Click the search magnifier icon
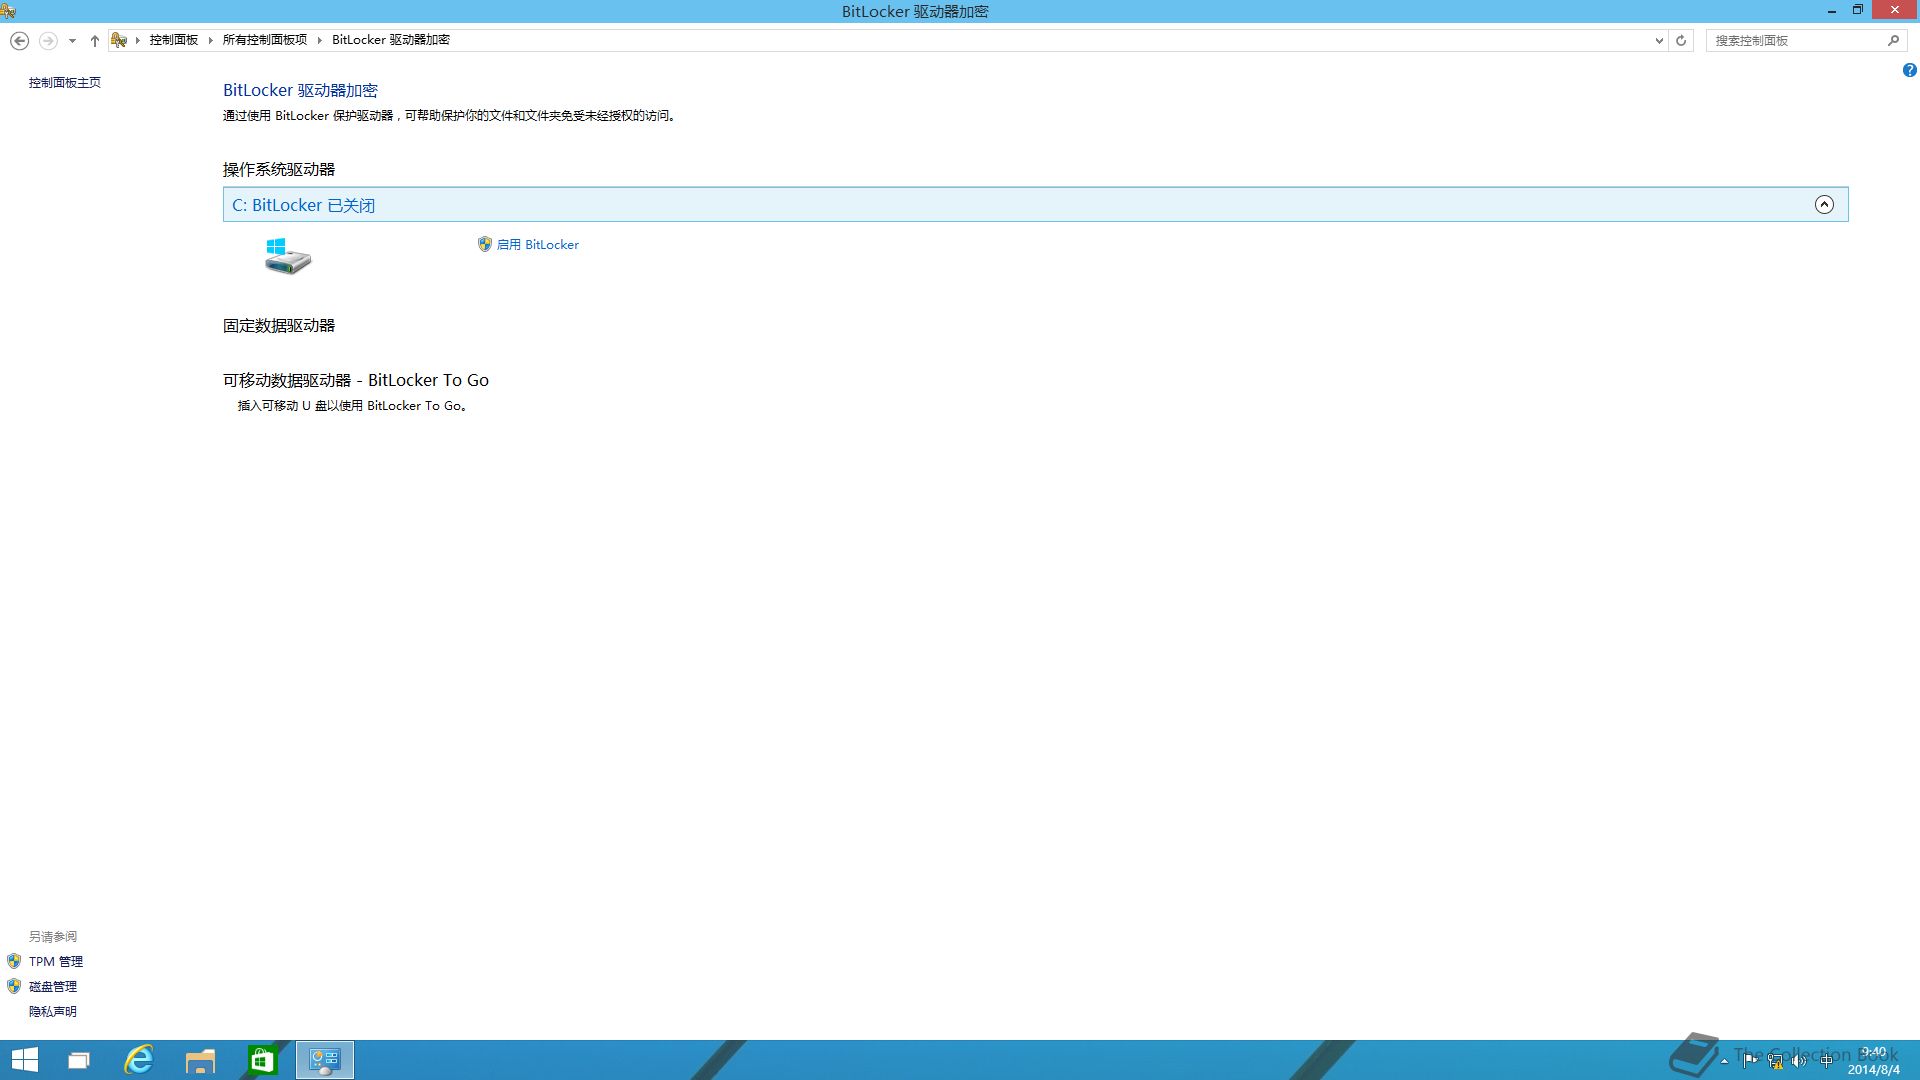 [x=1893, y=41]
